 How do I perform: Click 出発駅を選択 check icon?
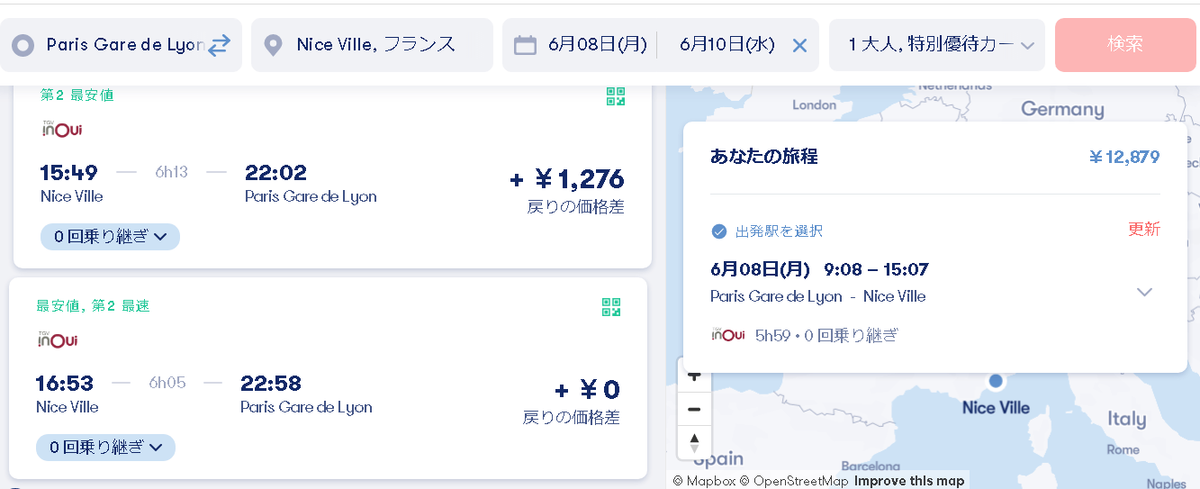pos(718,231)
